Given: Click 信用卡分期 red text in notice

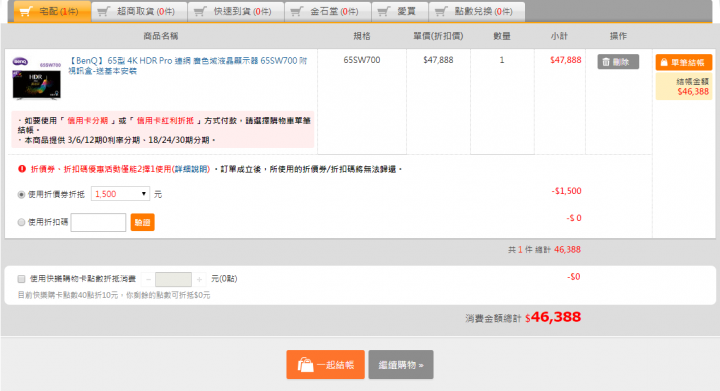Looking at the screenshot, I should pos(88,121).
